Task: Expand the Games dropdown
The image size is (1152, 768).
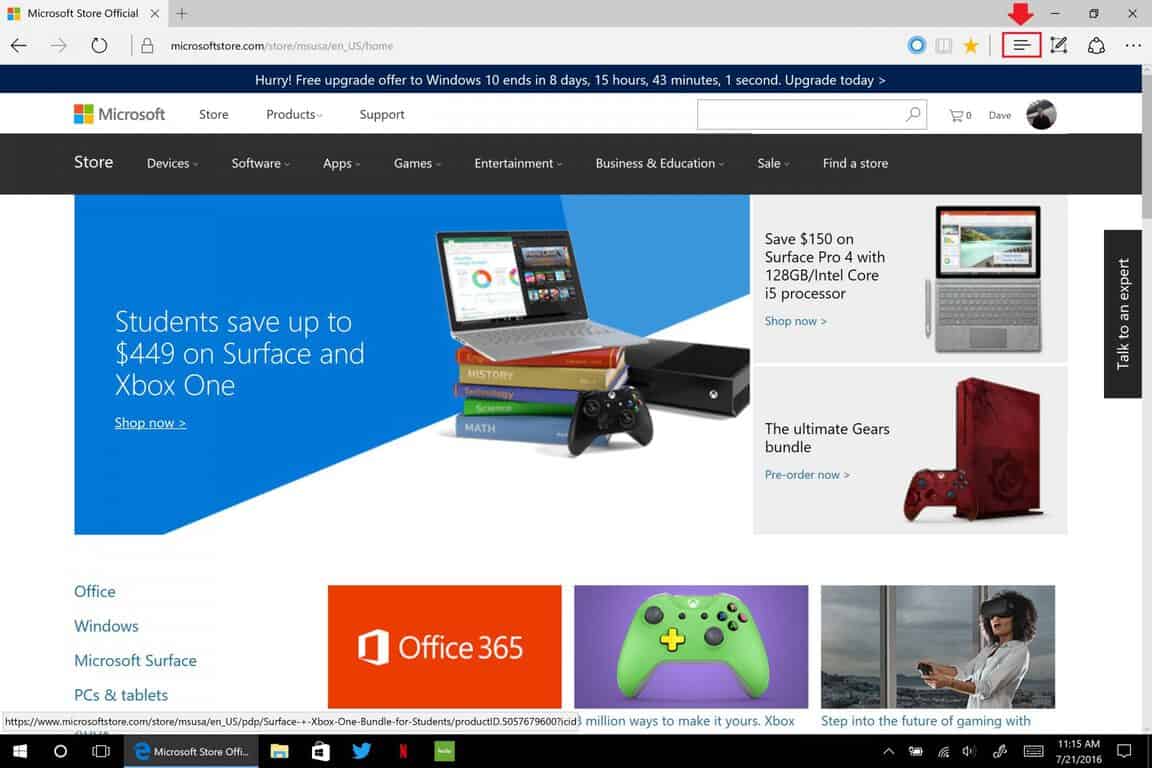Action: pos(417,163)
